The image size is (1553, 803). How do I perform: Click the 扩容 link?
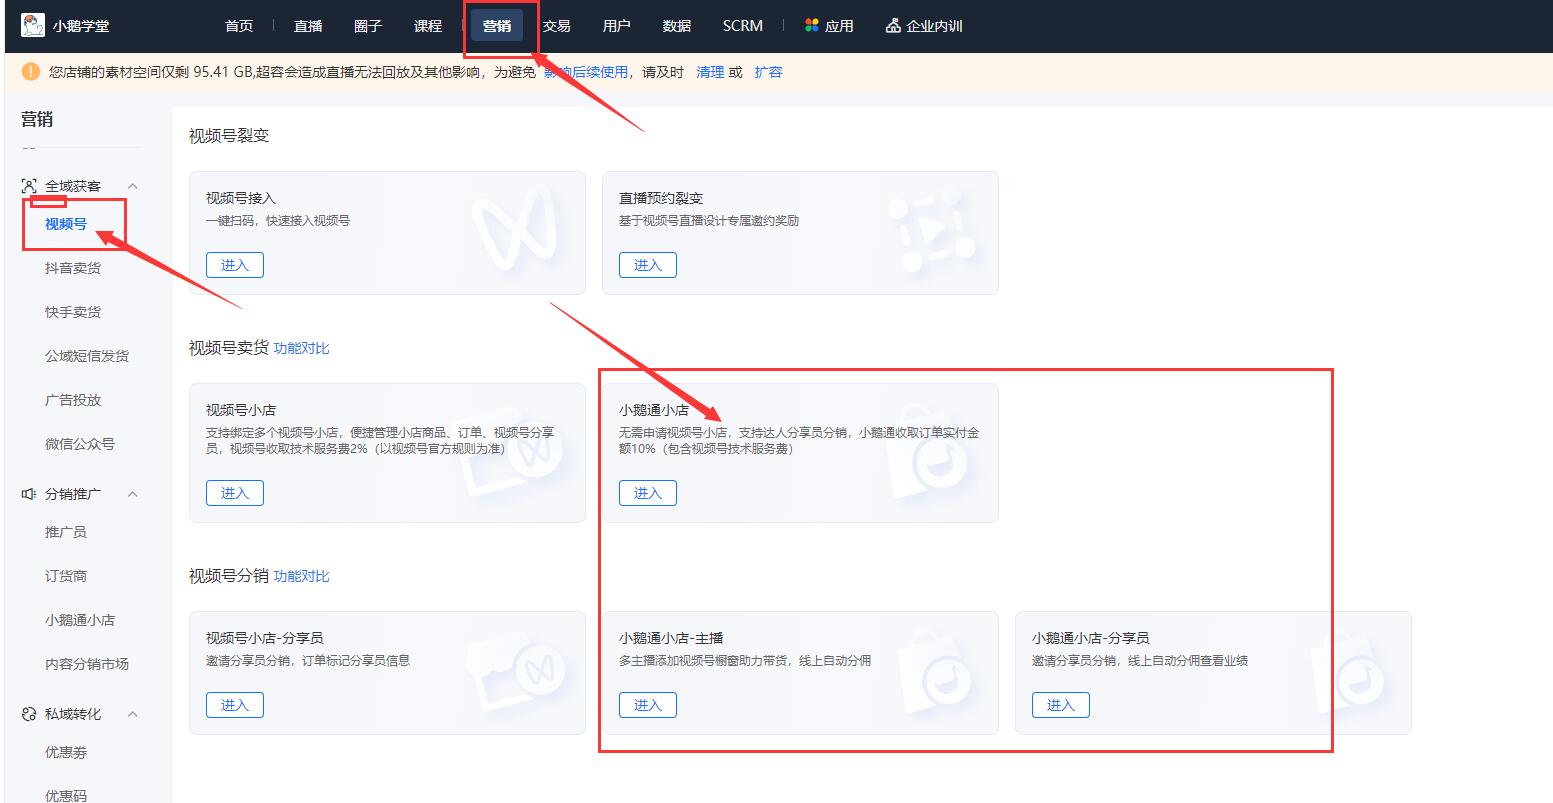(x=768, y=71)
